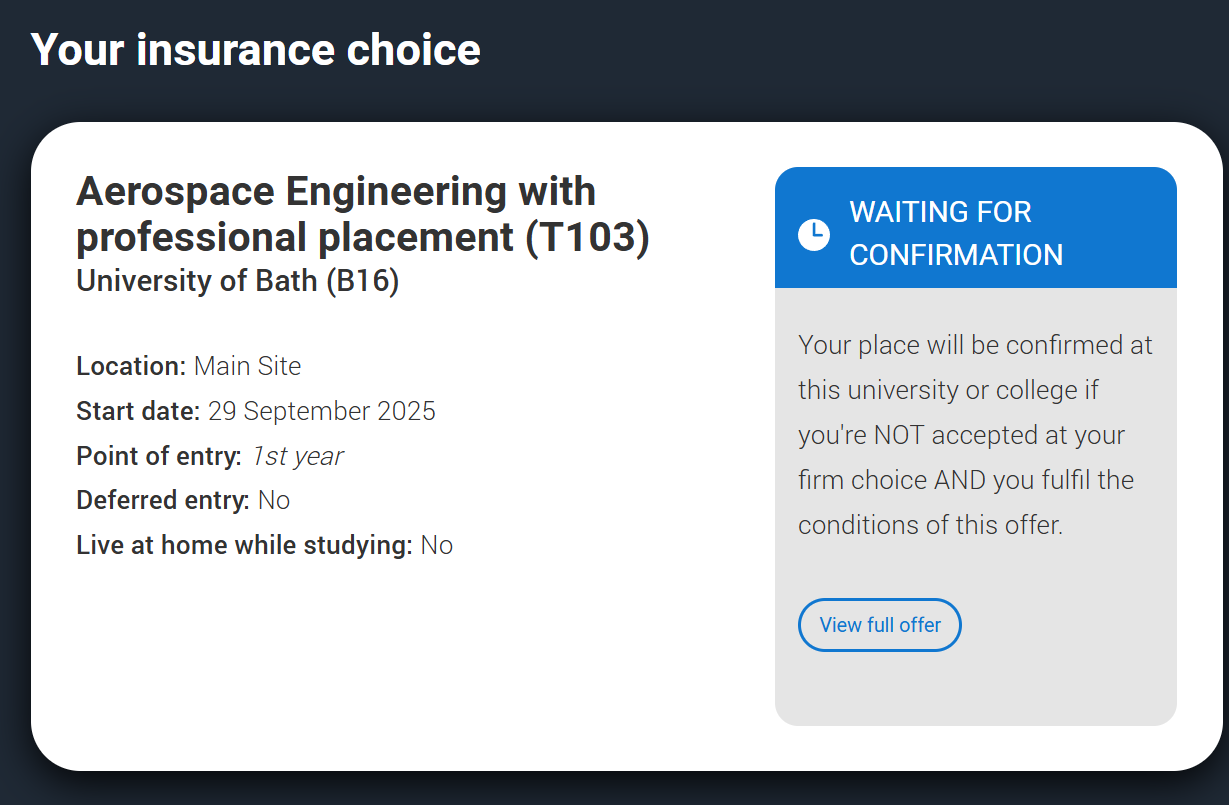The height and width of the screenshot is (805, 1229).
Task: Click the Main Site location value
Action: pos(248,366)
